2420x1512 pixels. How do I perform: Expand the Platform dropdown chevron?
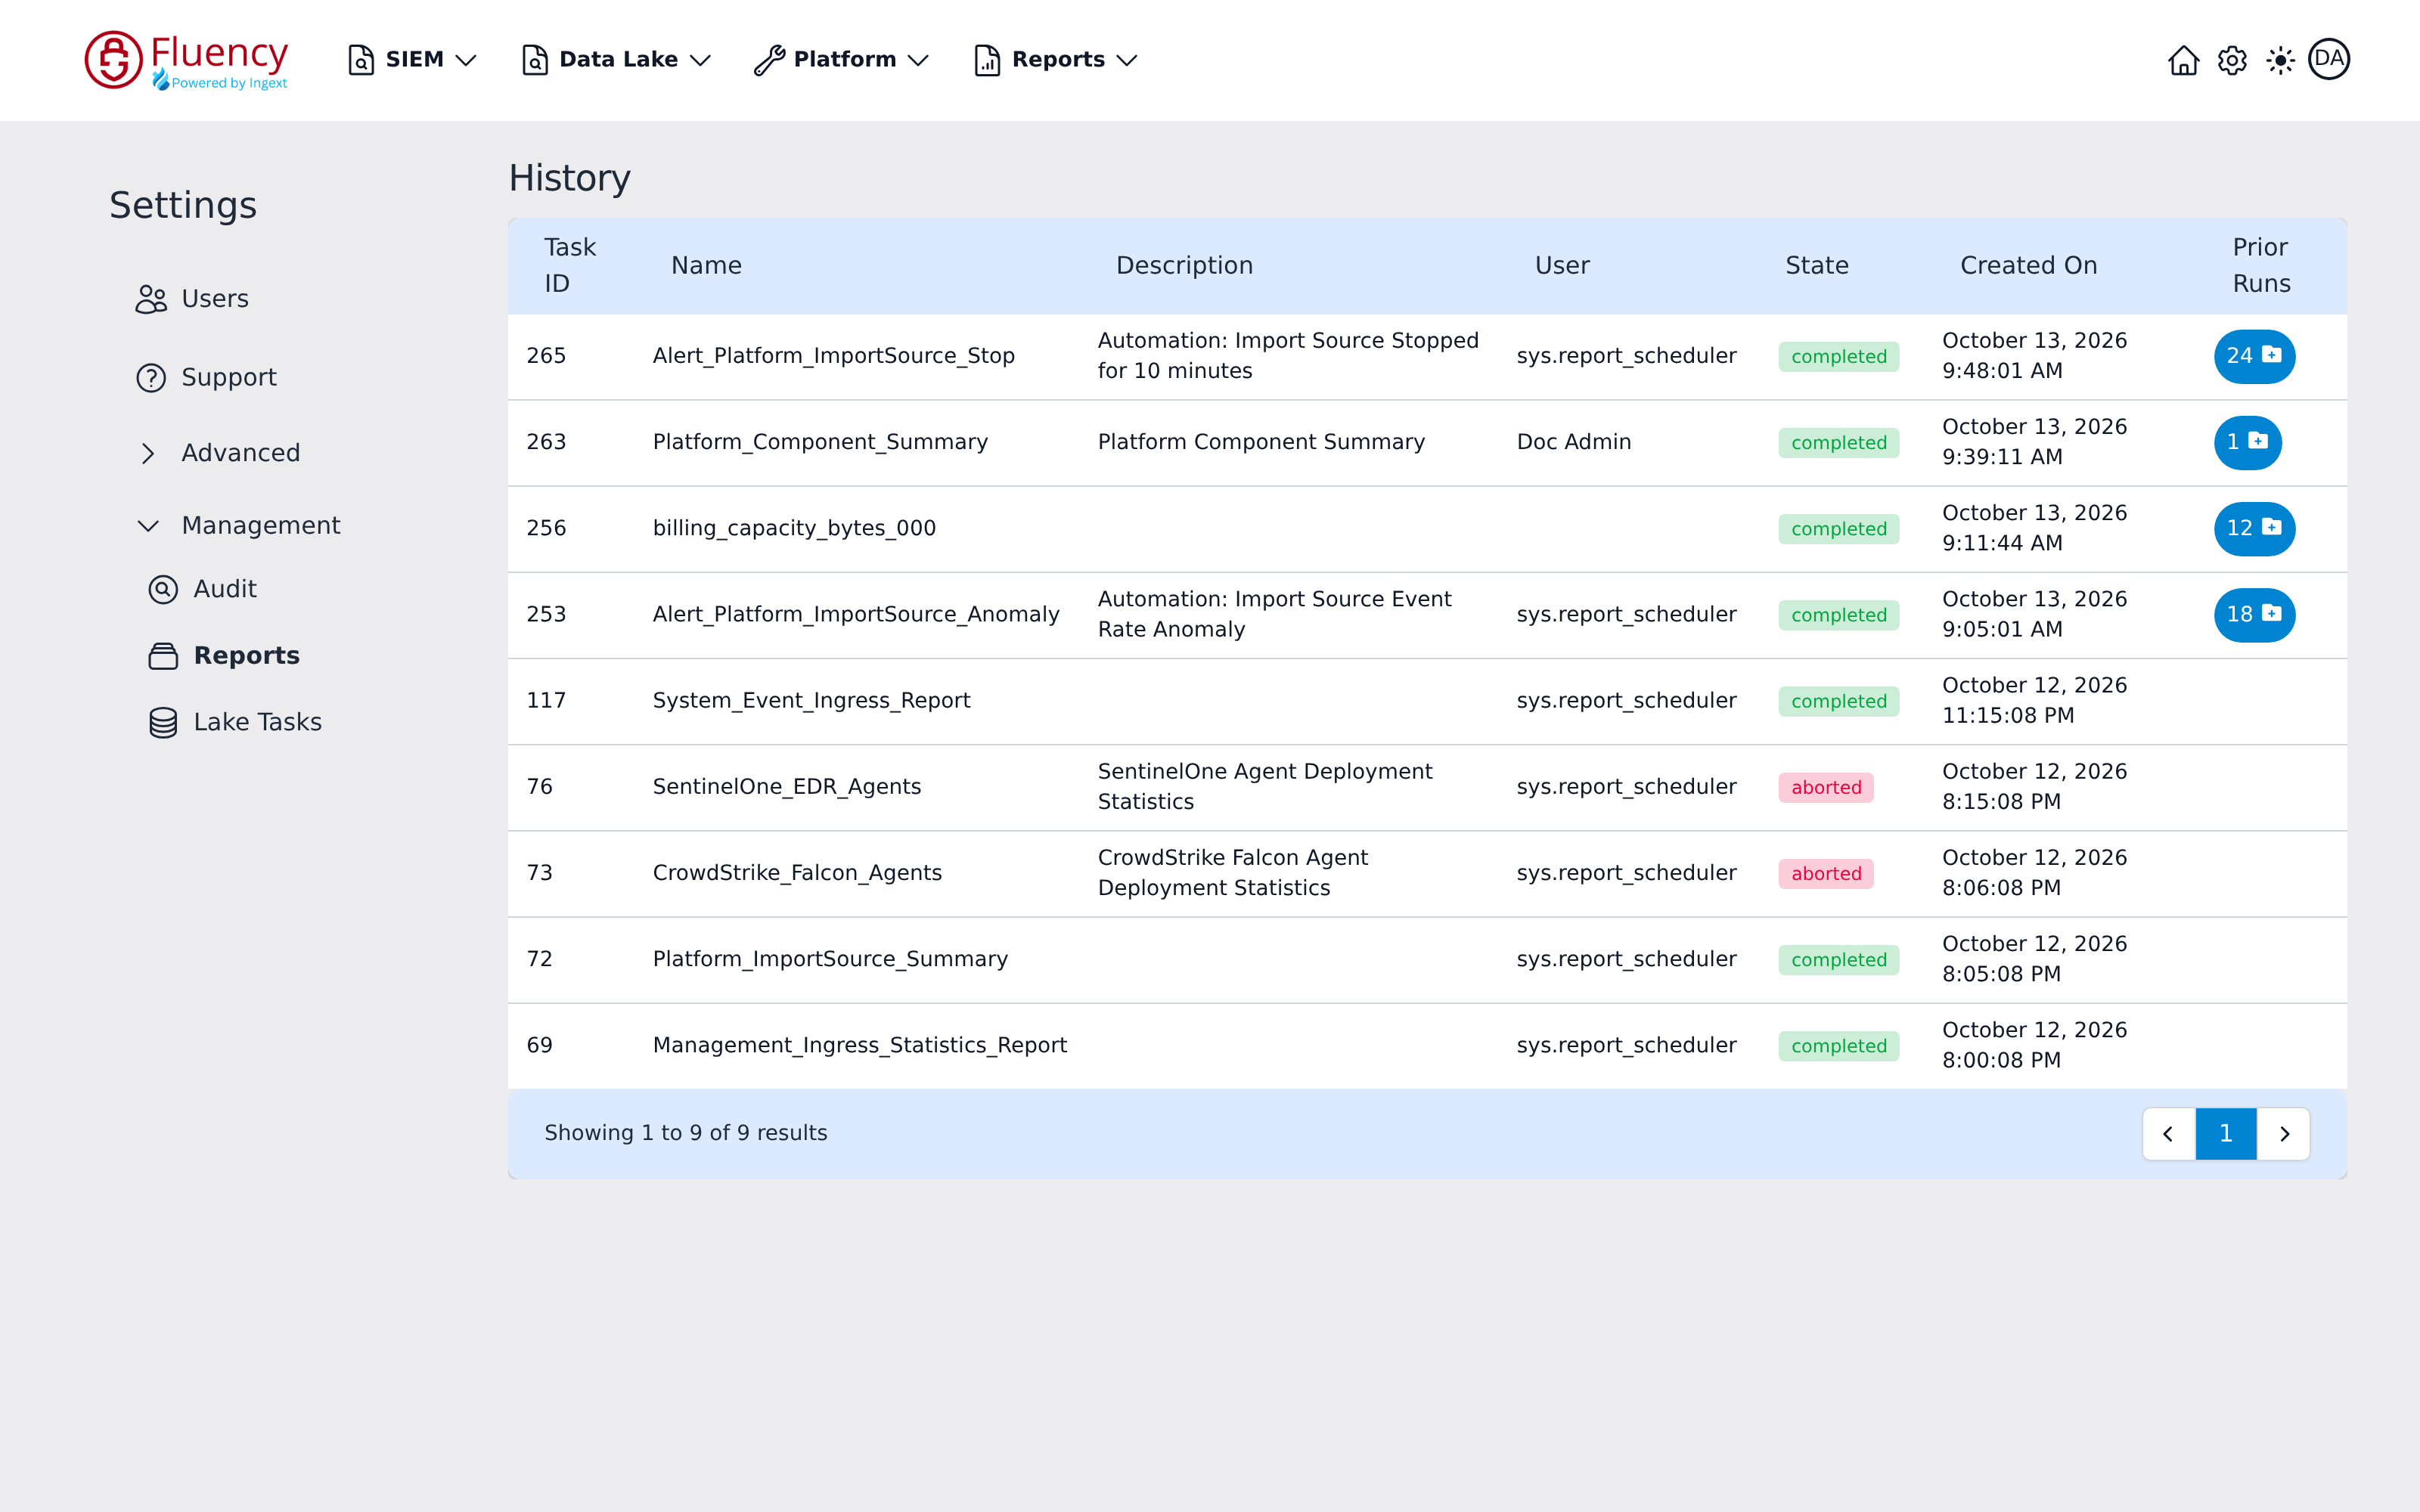tap(919, 60)
